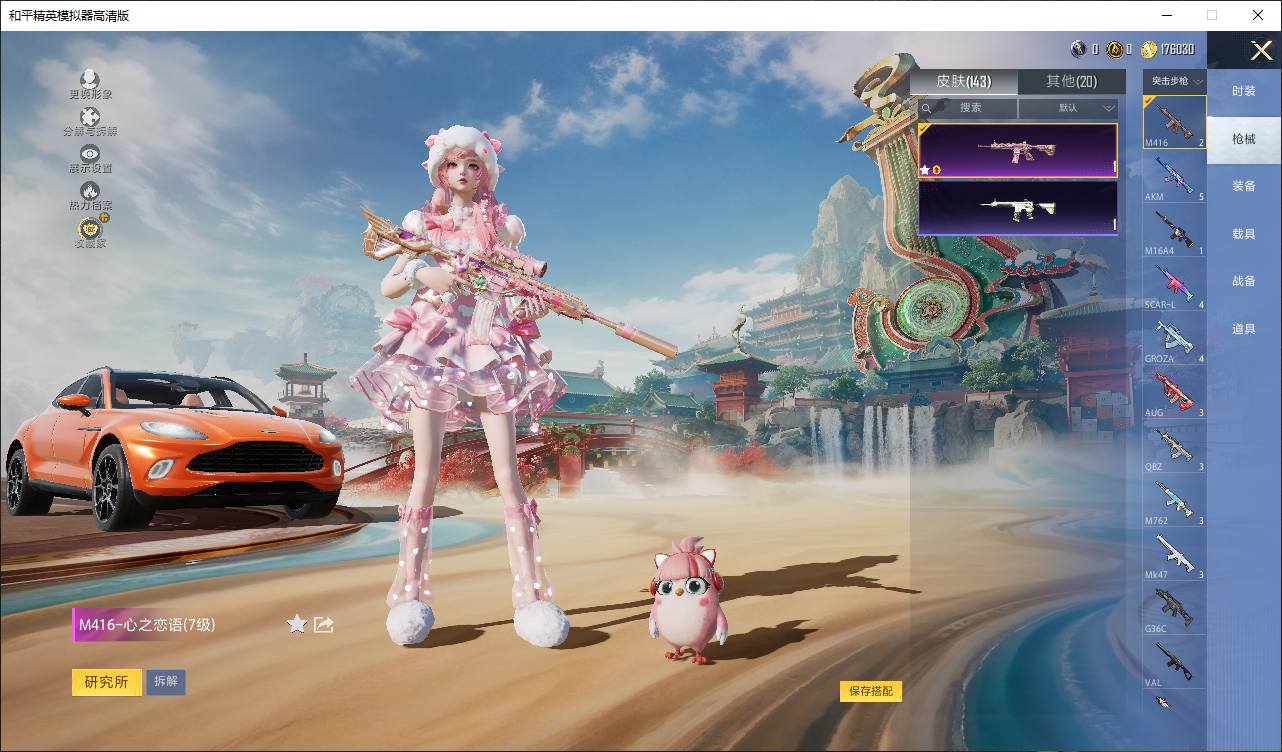Open the 更换形象 (change appearance) icon
Image resolution: width=1282 pixels, height=752 pixels.
tap(90, 79)
